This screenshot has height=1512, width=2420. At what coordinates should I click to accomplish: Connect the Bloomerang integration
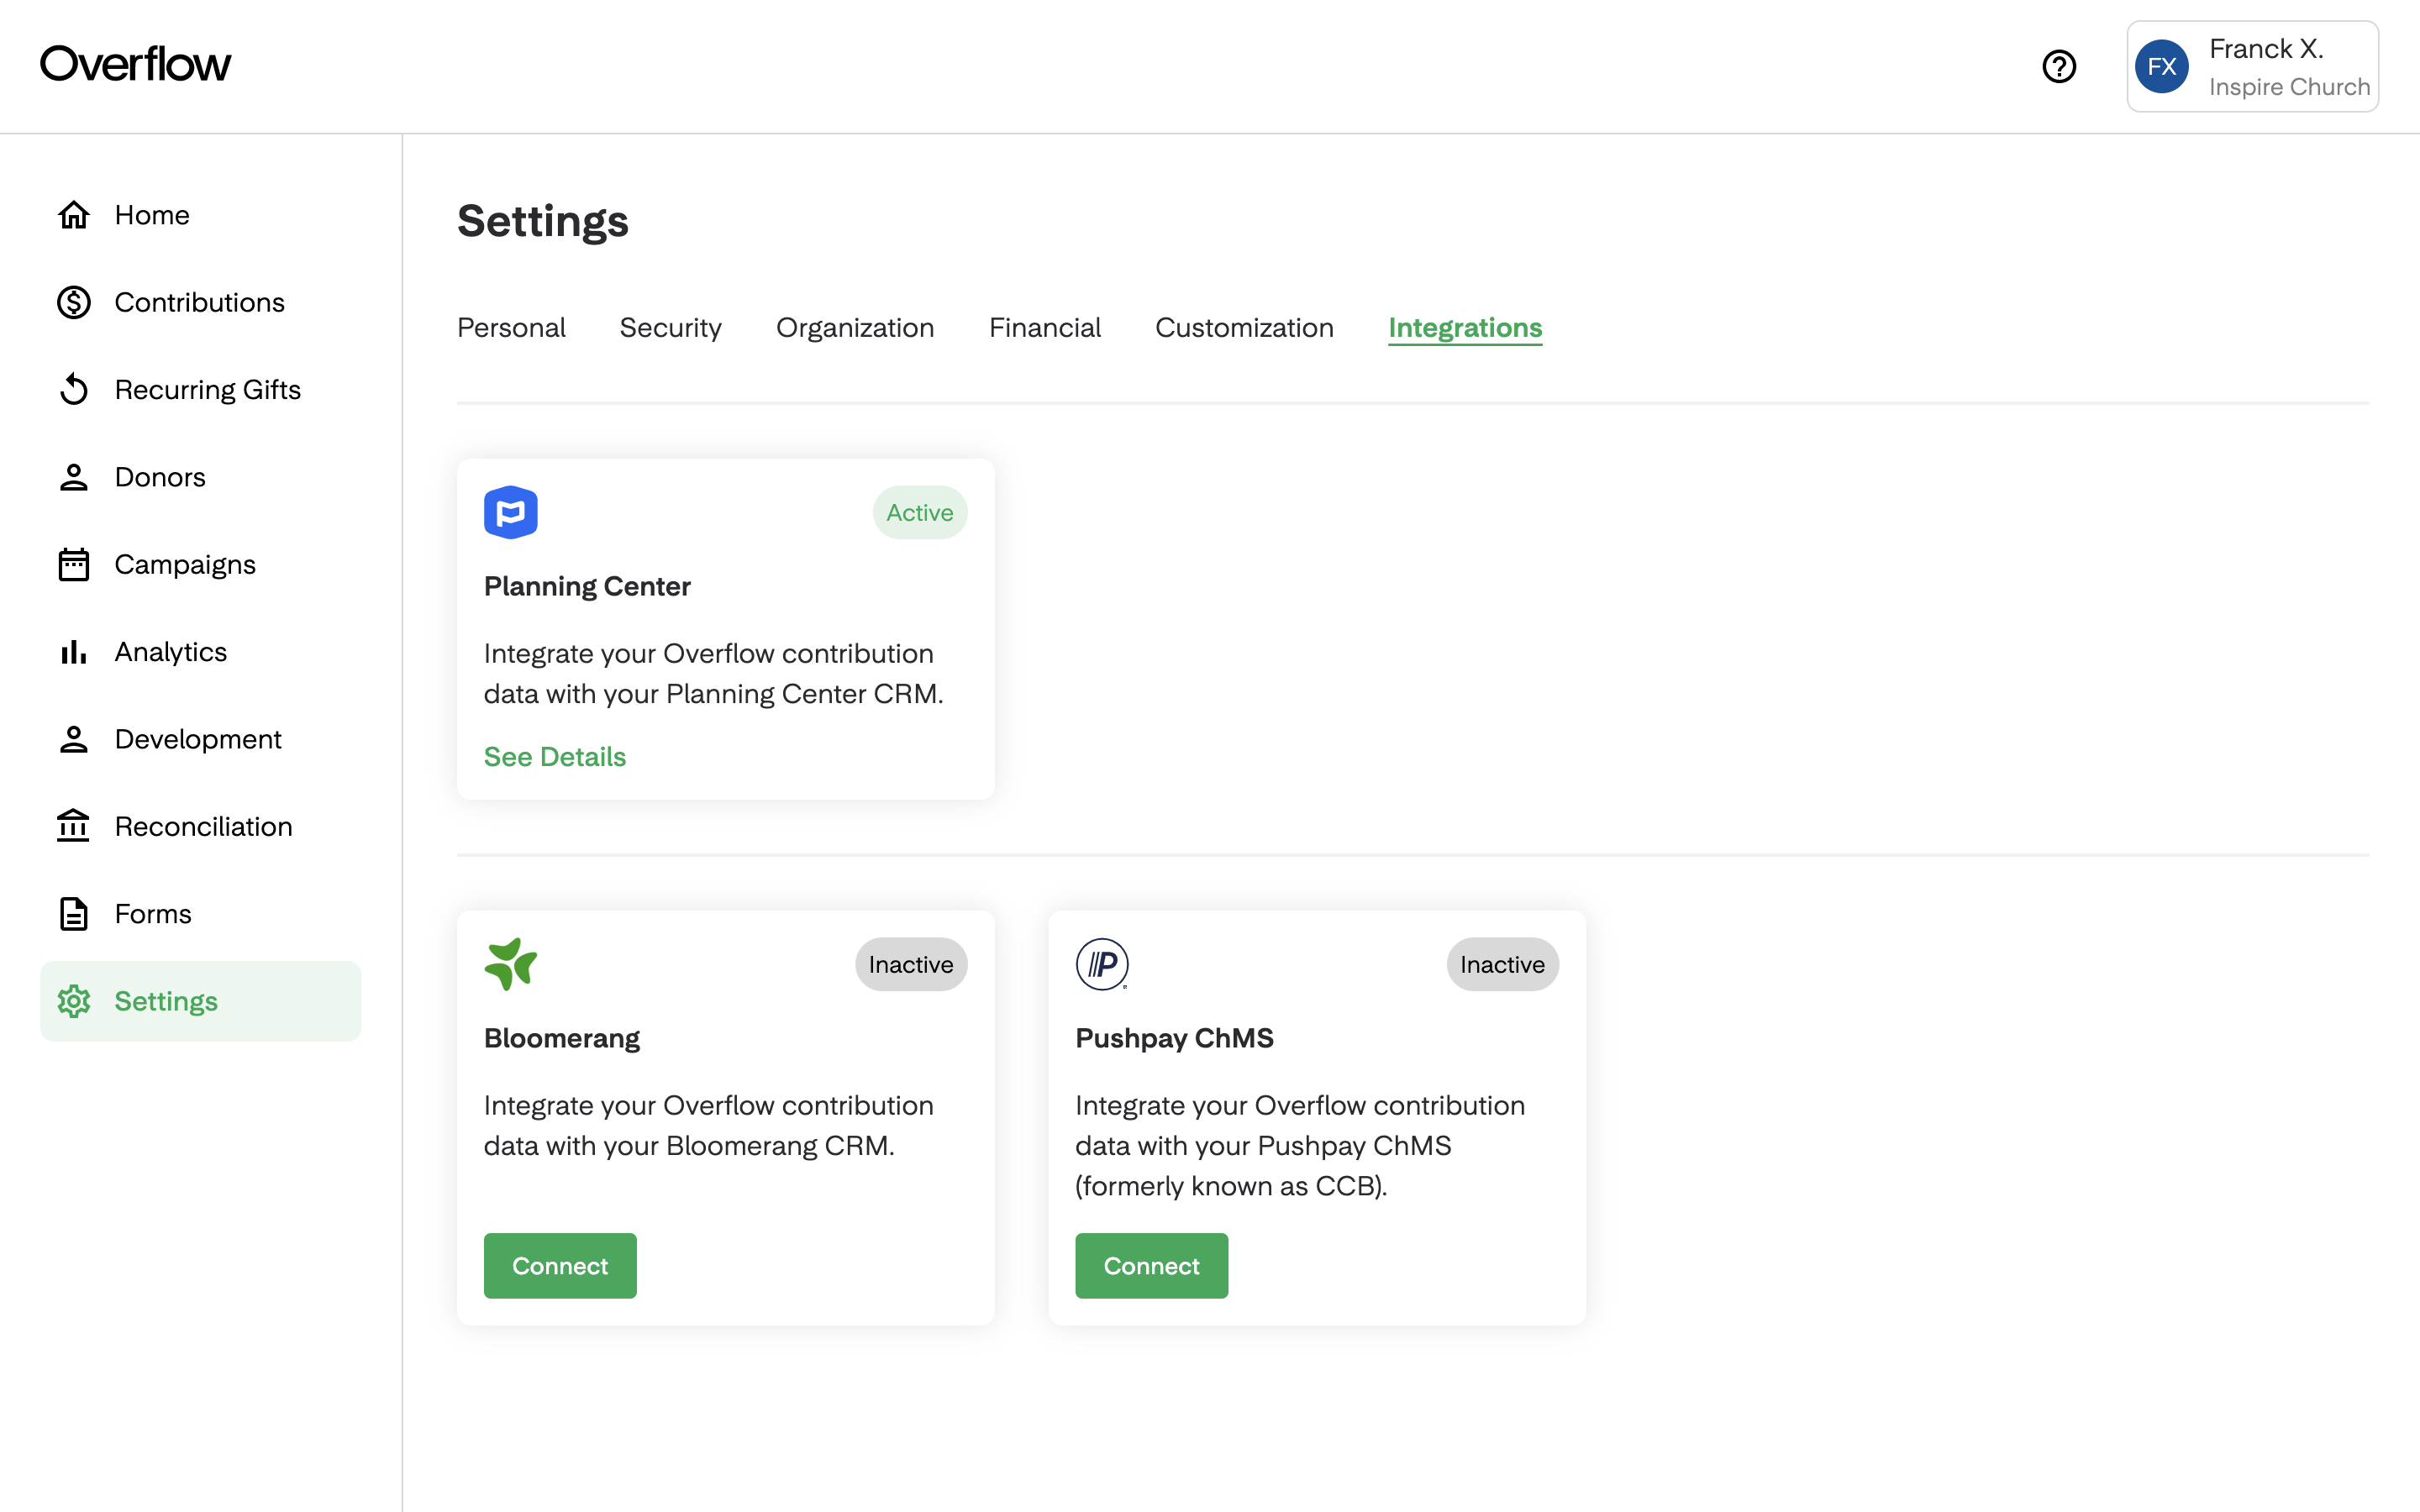pos(560,1266)
